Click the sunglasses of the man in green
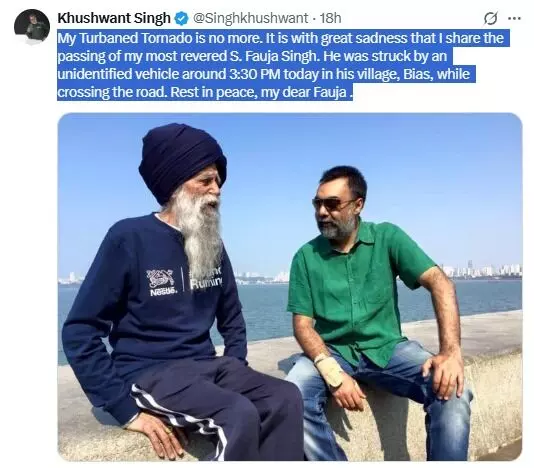This screenshot has width=534, height=468. click(x=333, y=203)
